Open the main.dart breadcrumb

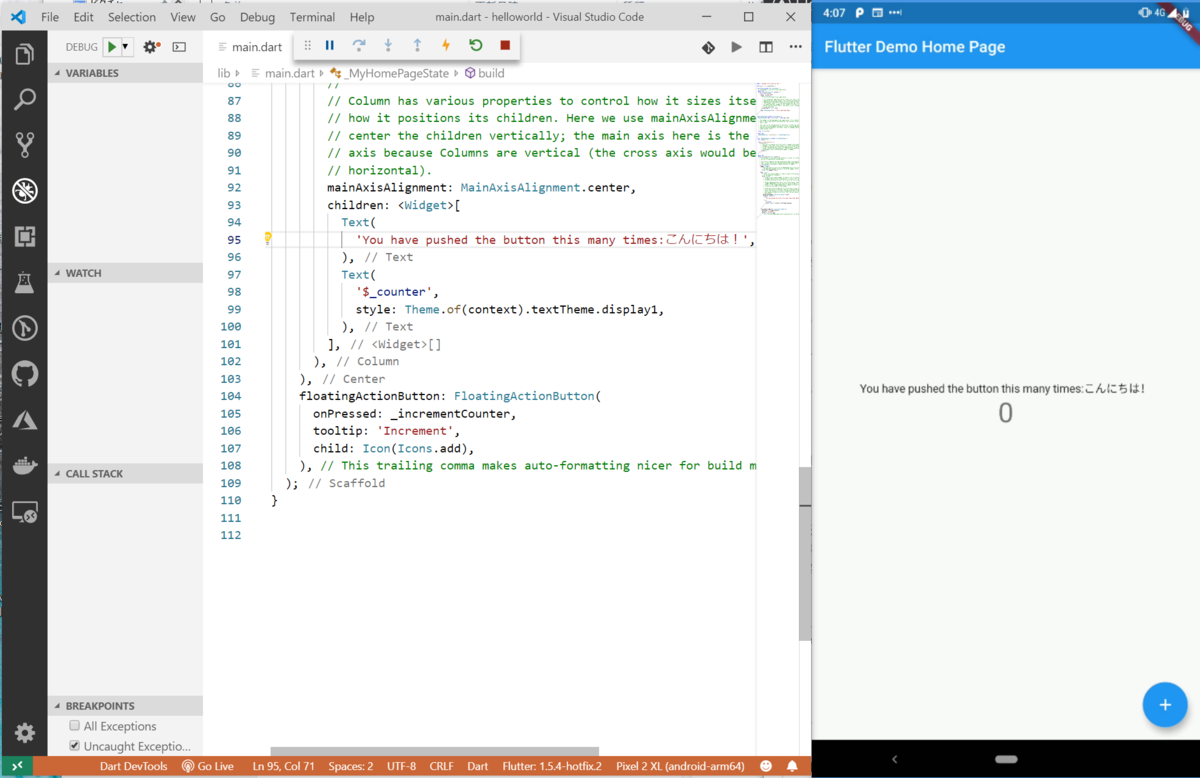pos(283,73)
